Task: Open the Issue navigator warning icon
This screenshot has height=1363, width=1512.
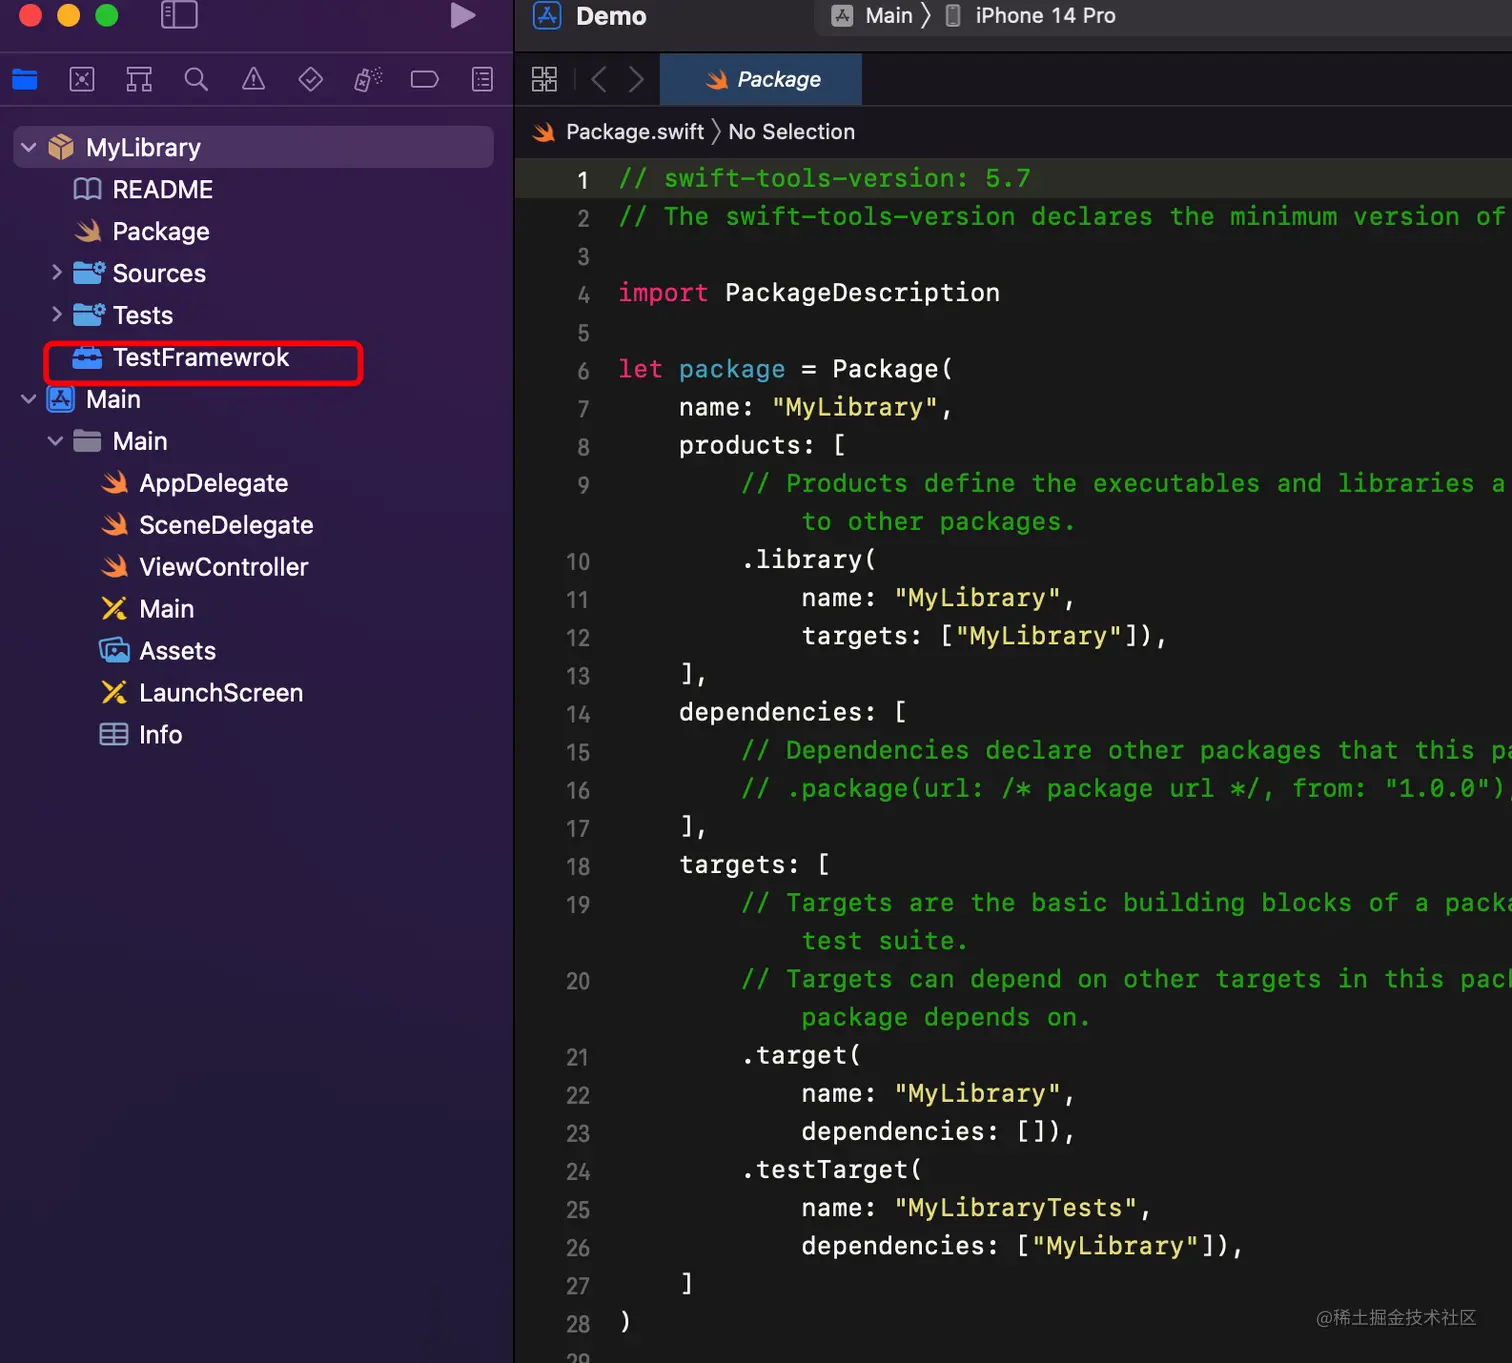Action: pos(253,79)
